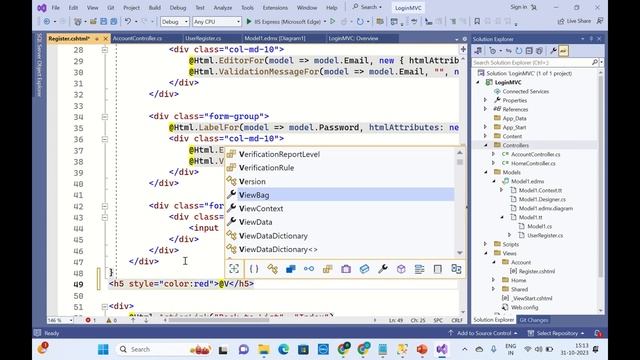The image size is (640, 360).
Task: Toggle the purple briefcase filter in IntelliSense
Action: click(x=346, y=269)
